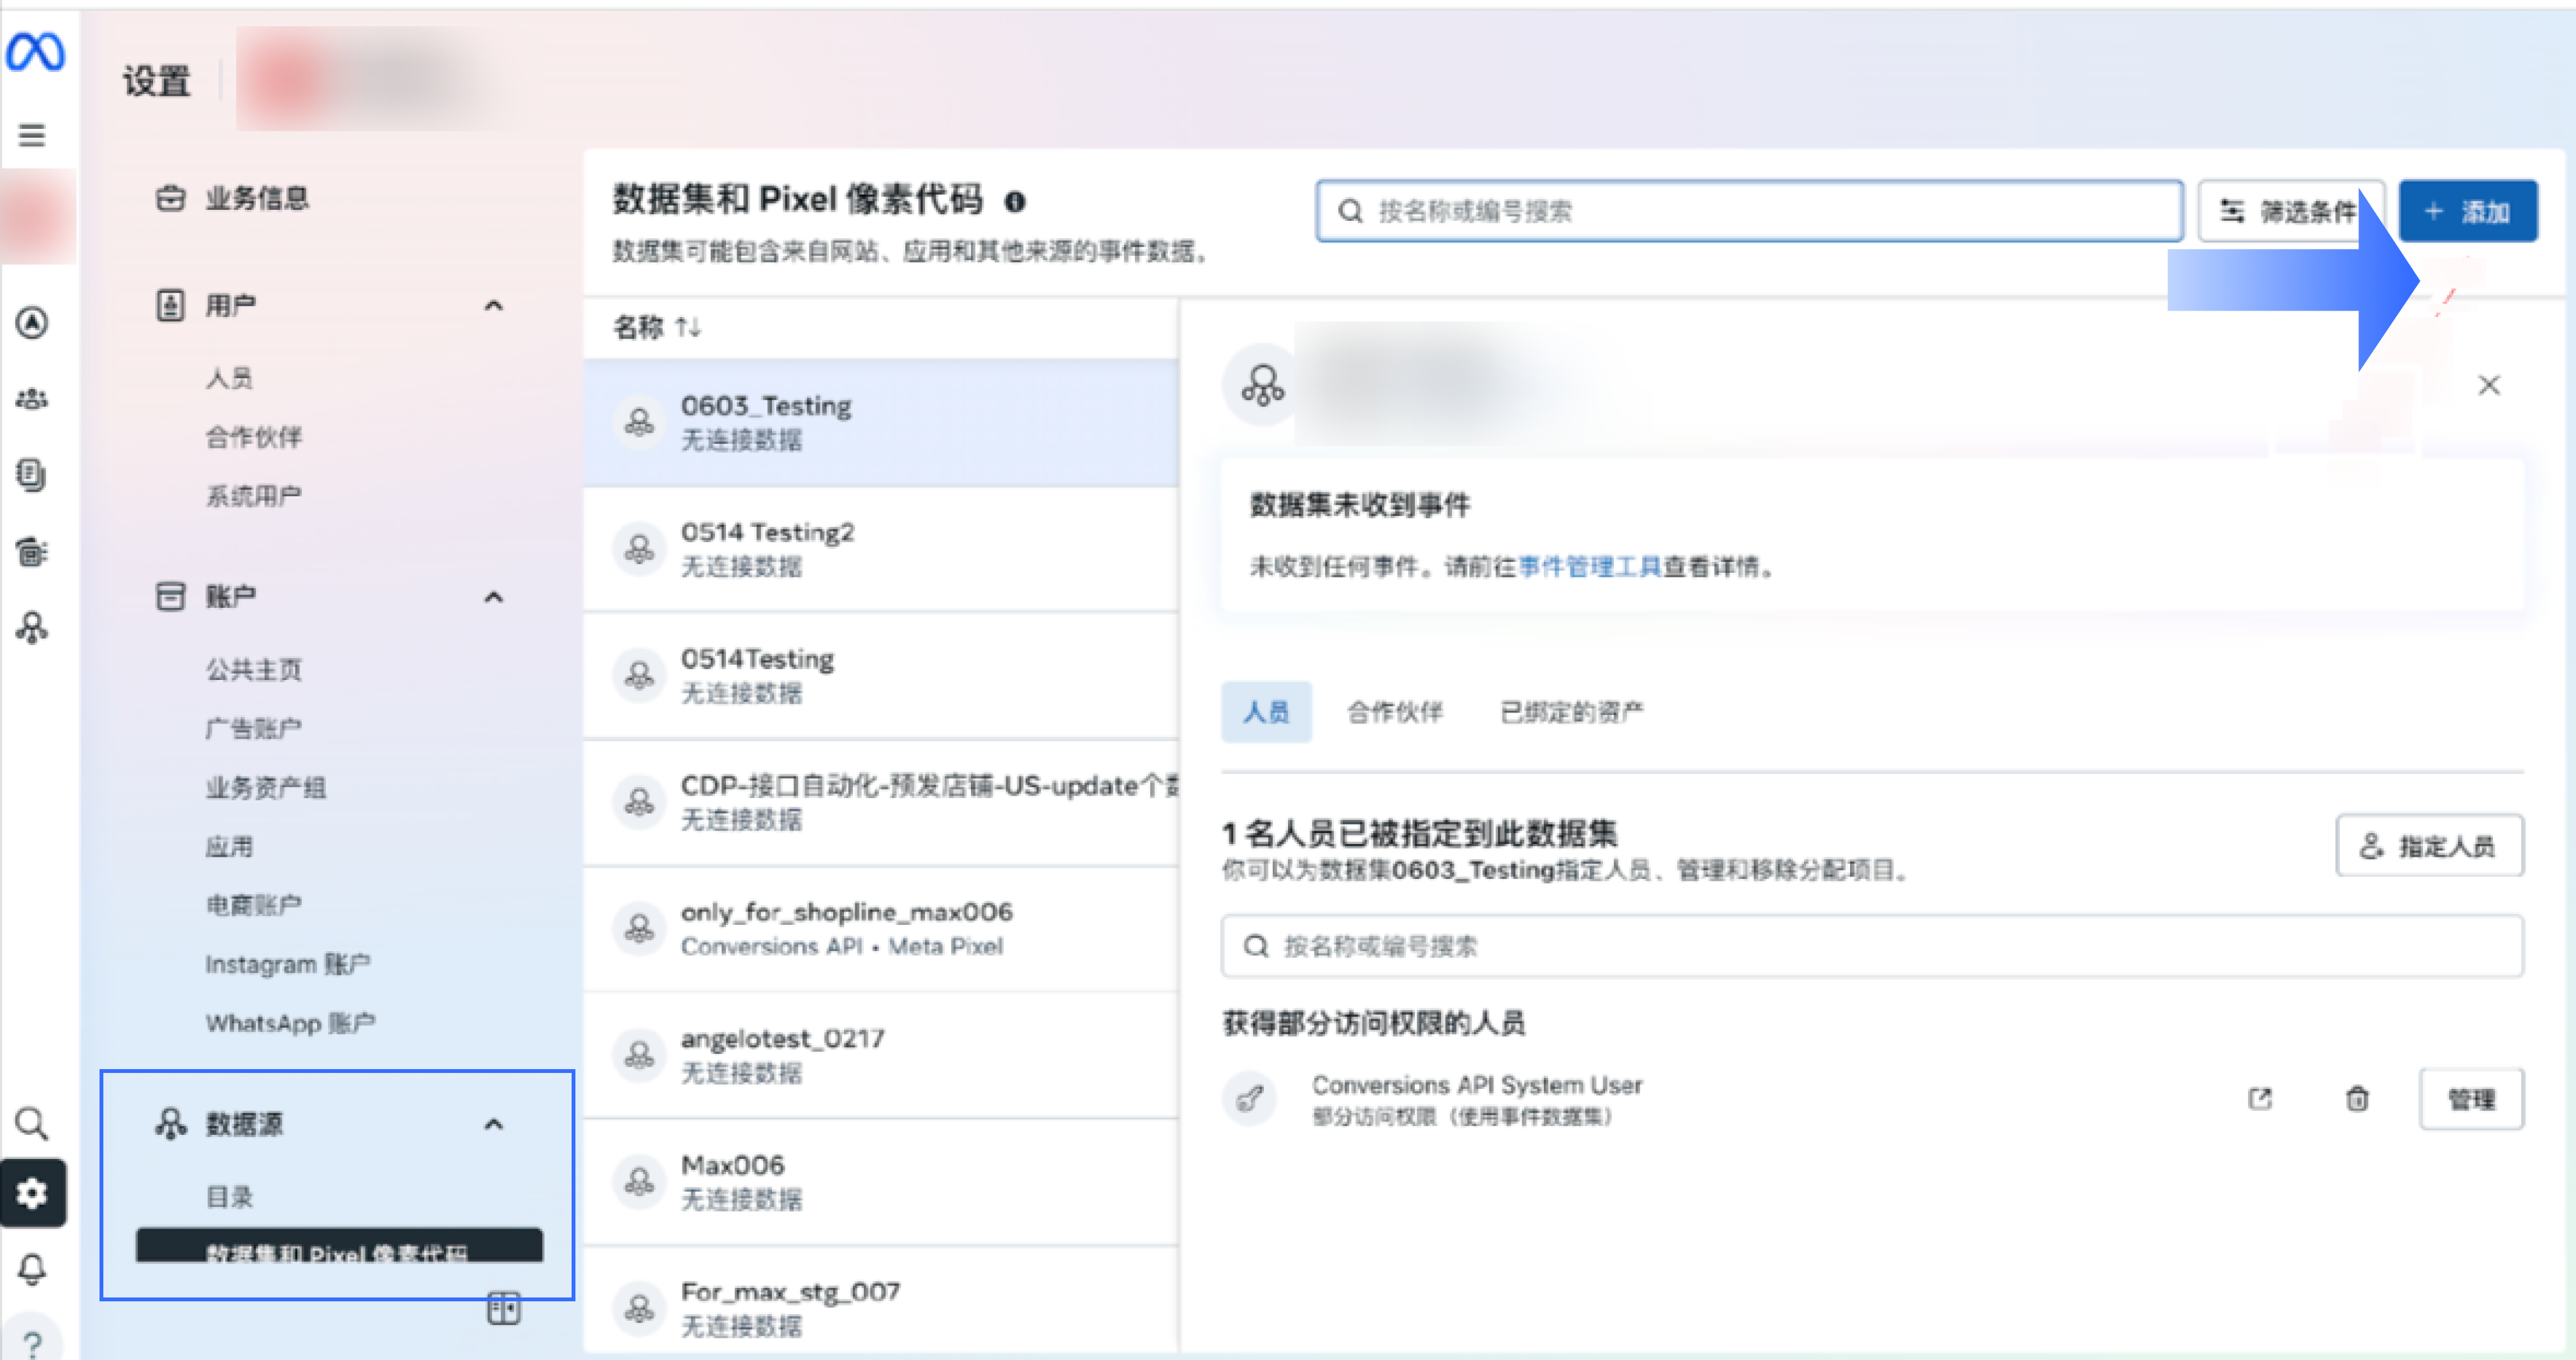Switch to the 已绑定的资产 tab
2576x1360 pixels.
pyautogui.click(x=1571, y=712)
